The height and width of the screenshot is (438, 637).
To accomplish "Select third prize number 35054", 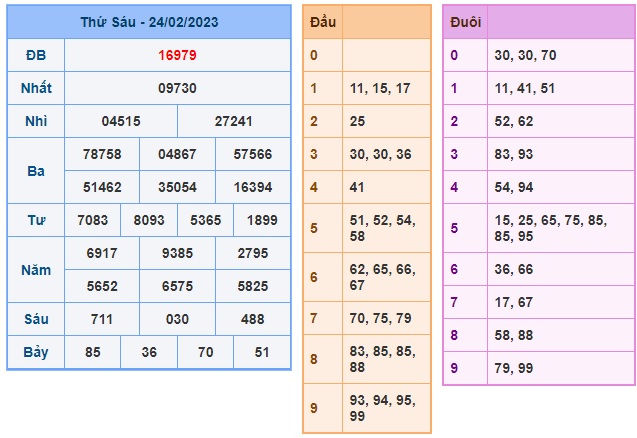I will pos(177,187).
